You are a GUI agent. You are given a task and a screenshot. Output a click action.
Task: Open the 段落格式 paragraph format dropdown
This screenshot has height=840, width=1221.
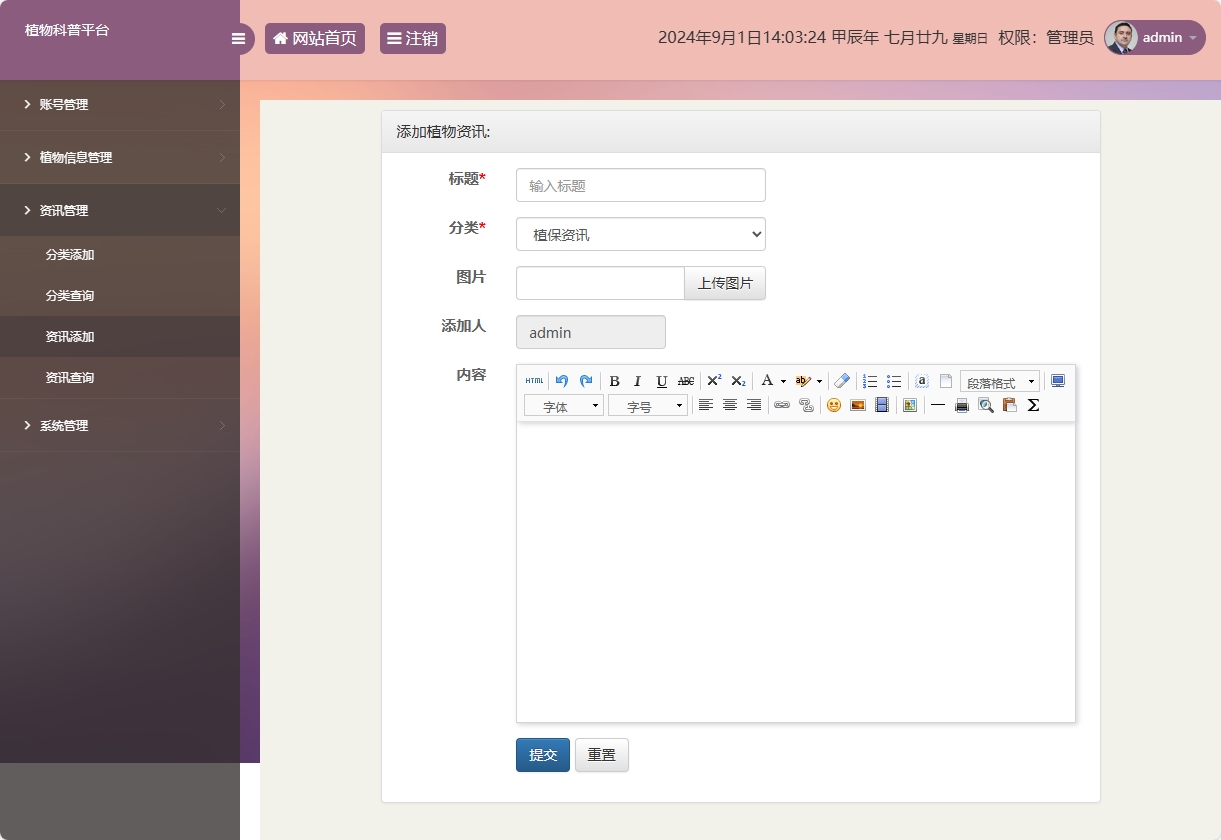(x=999, y=382)
